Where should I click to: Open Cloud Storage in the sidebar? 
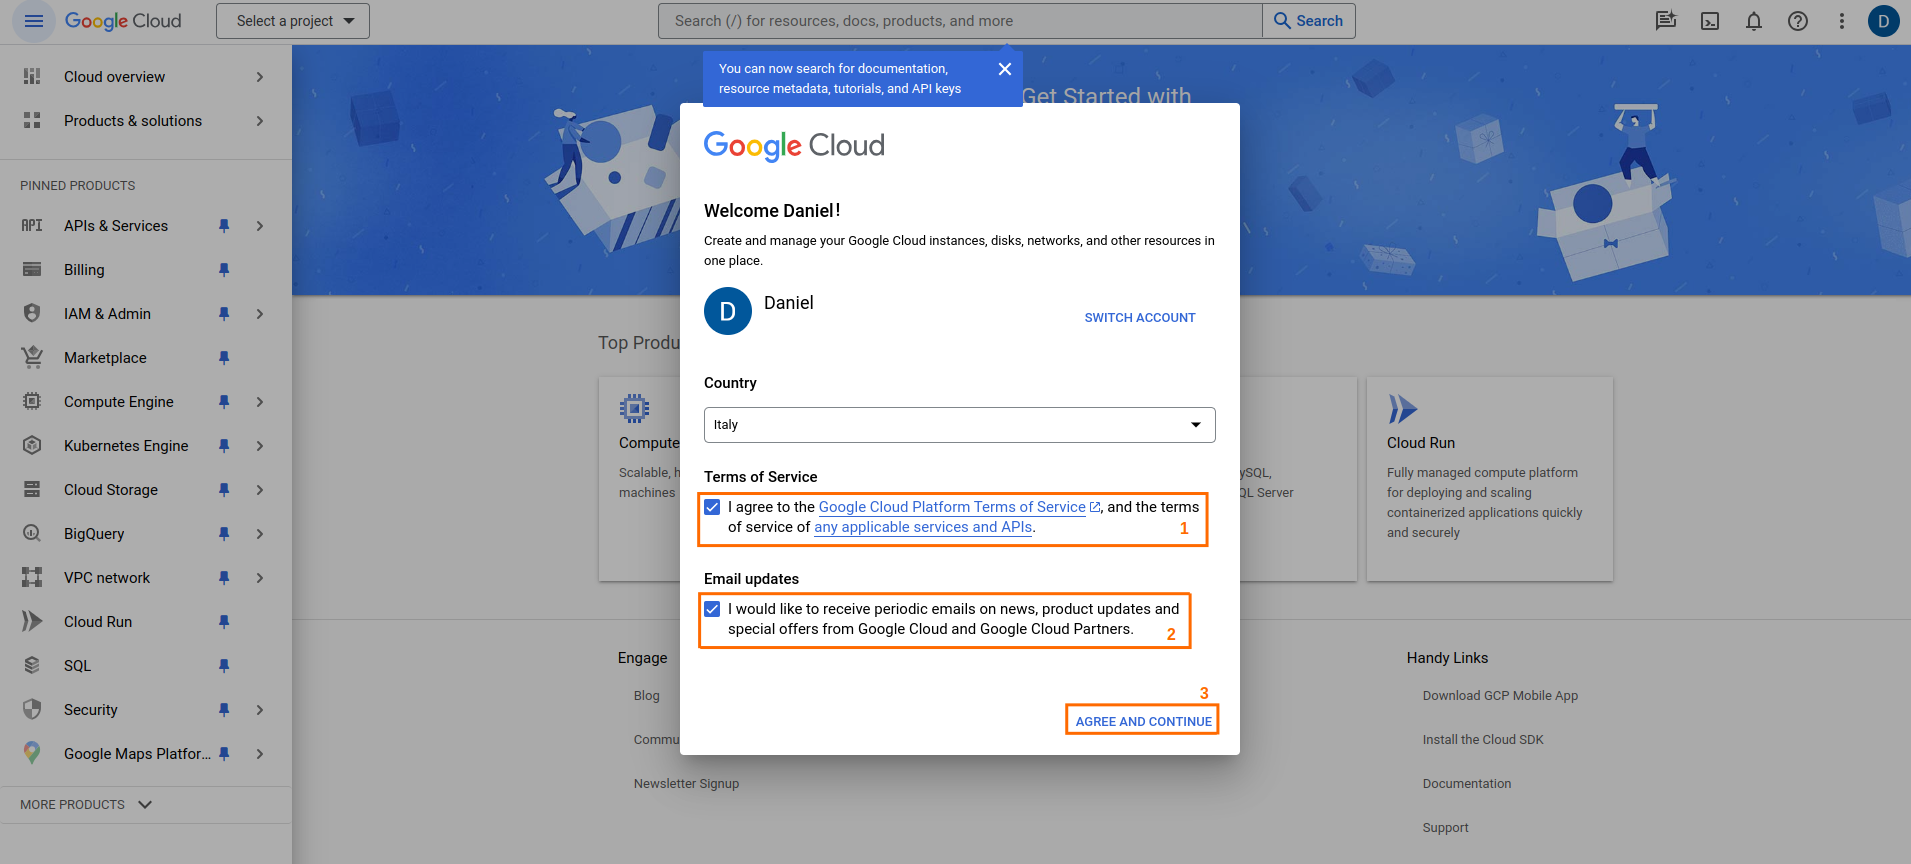pos(111,490)
